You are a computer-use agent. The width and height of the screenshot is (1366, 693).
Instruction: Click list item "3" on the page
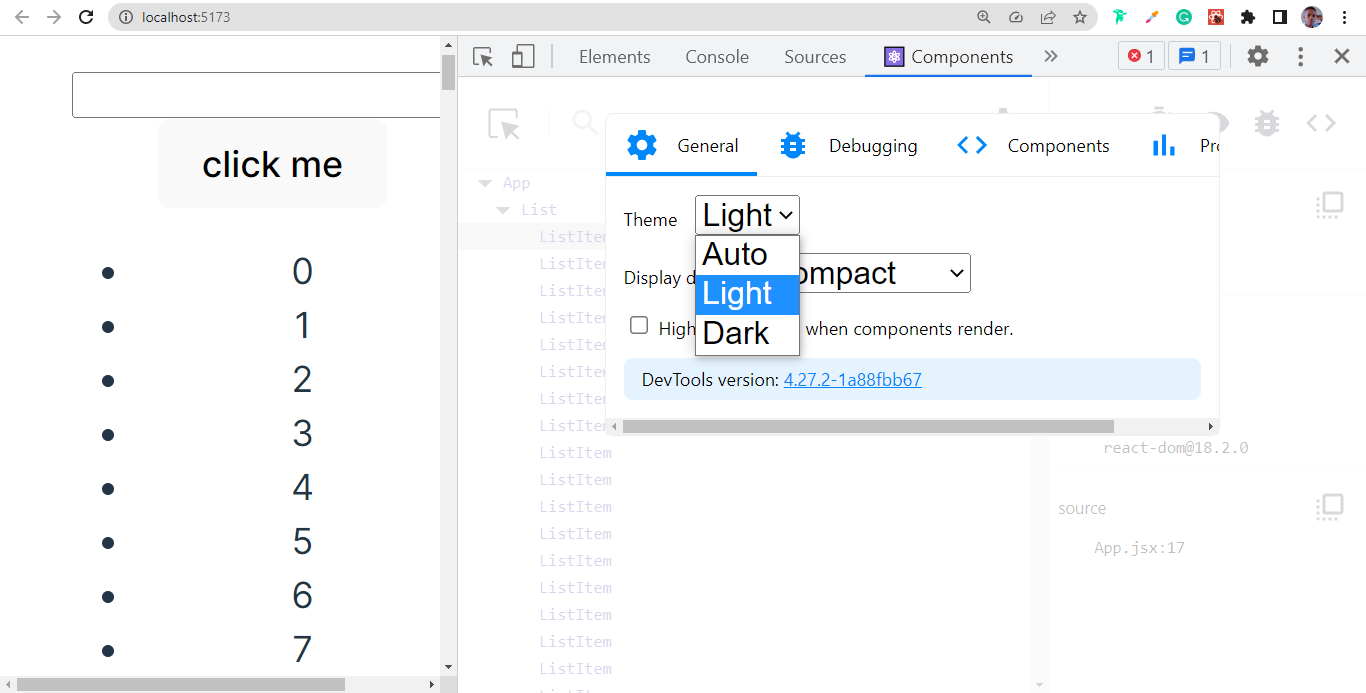click(302, 433)
